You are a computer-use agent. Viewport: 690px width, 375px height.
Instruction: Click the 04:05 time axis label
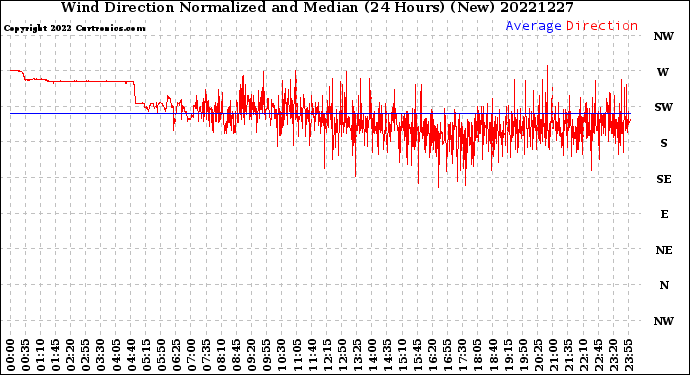(x=116, y=355)
